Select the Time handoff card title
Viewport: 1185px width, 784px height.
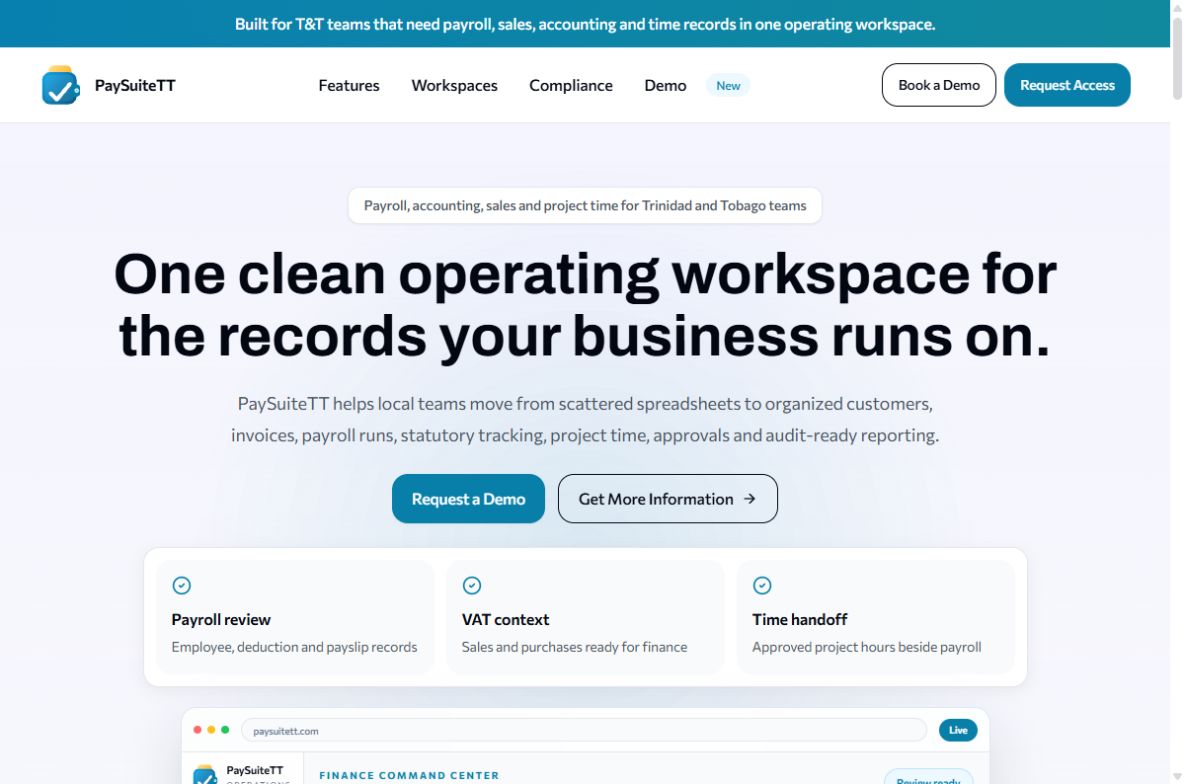[x=800, y=619]
